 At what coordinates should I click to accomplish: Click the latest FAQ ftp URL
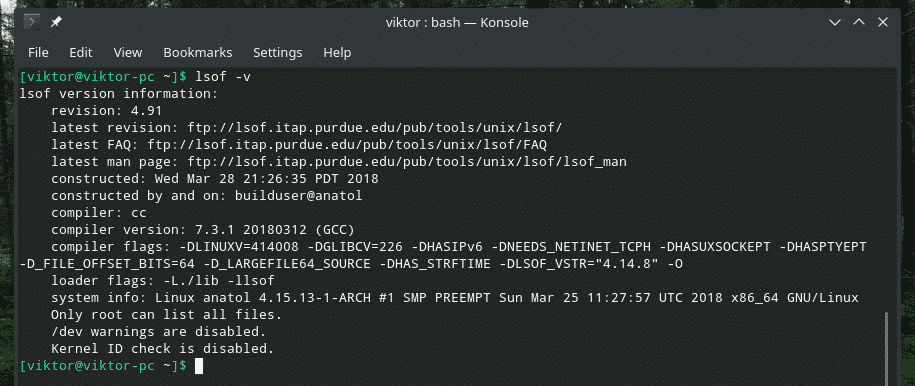coord(347,144)
